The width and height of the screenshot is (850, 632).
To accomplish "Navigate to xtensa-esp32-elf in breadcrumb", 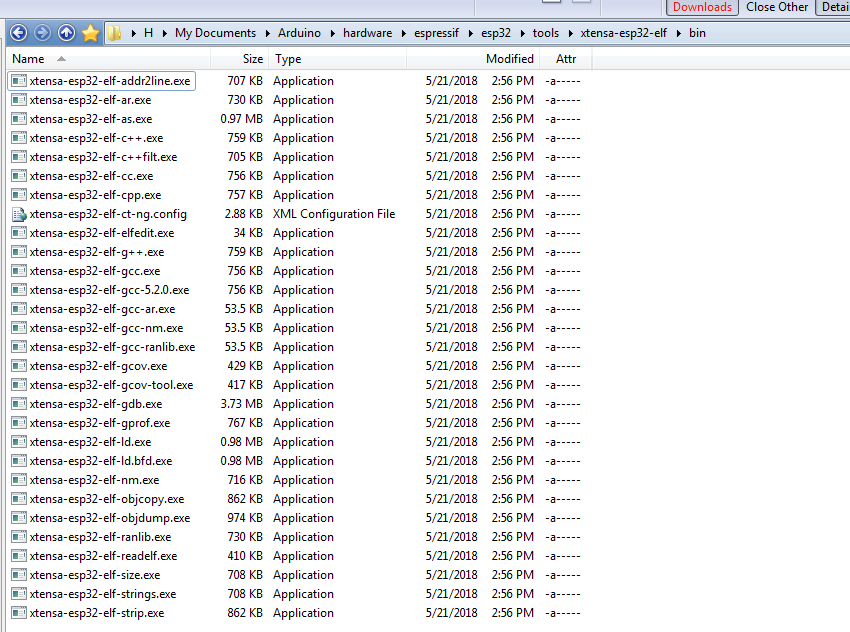I will pos(623,33).
